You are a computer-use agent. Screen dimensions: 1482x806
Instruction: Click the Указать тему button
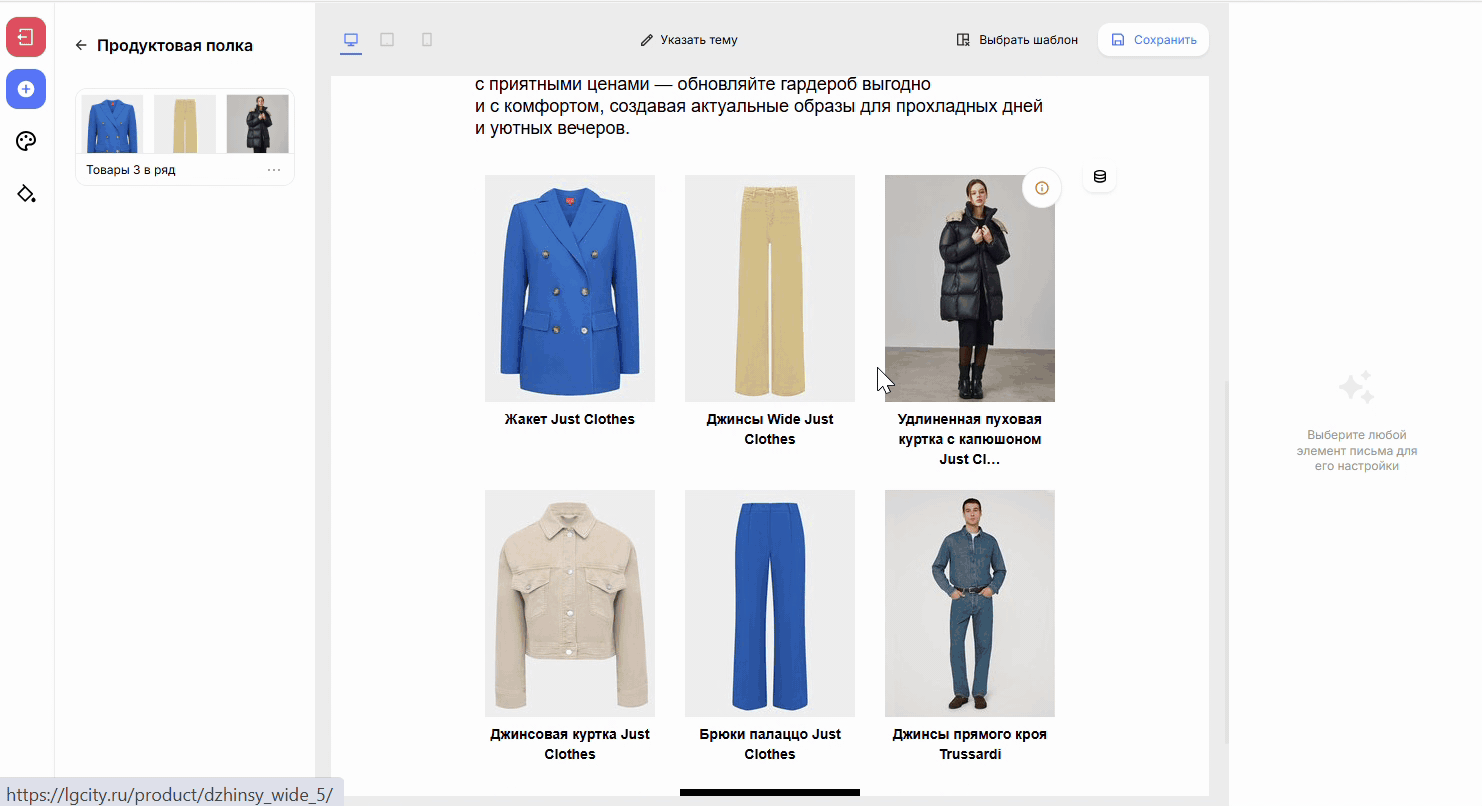(x=689, y=40)
